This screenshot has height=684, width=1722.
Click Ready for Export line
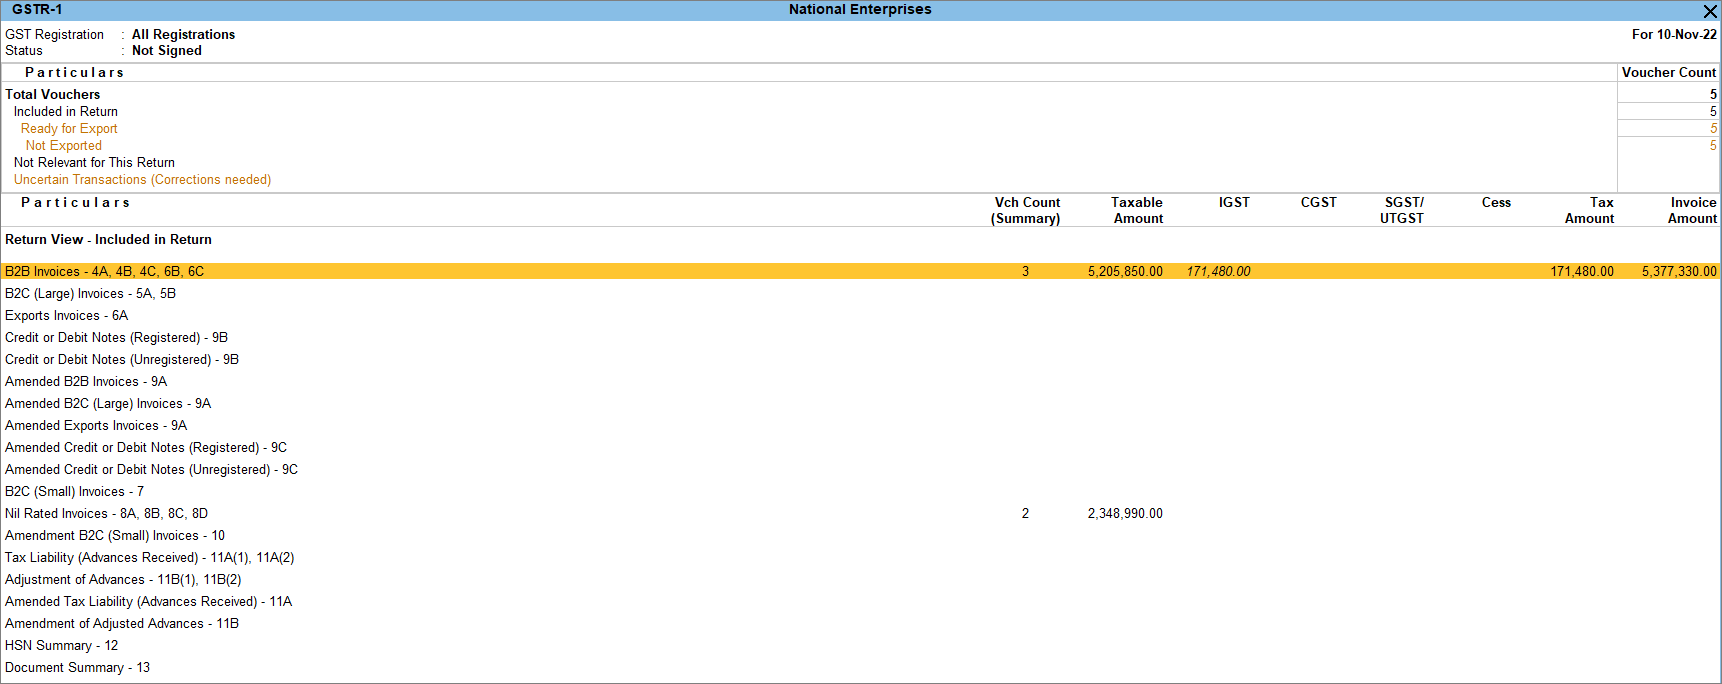[69, 128]
